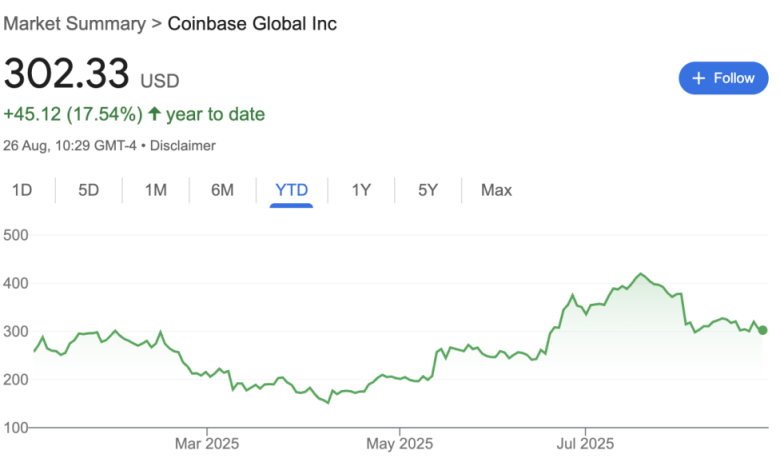Show the Max range chart
The height and width of the screenshot is (470, 780).
(x=496, y=190)
